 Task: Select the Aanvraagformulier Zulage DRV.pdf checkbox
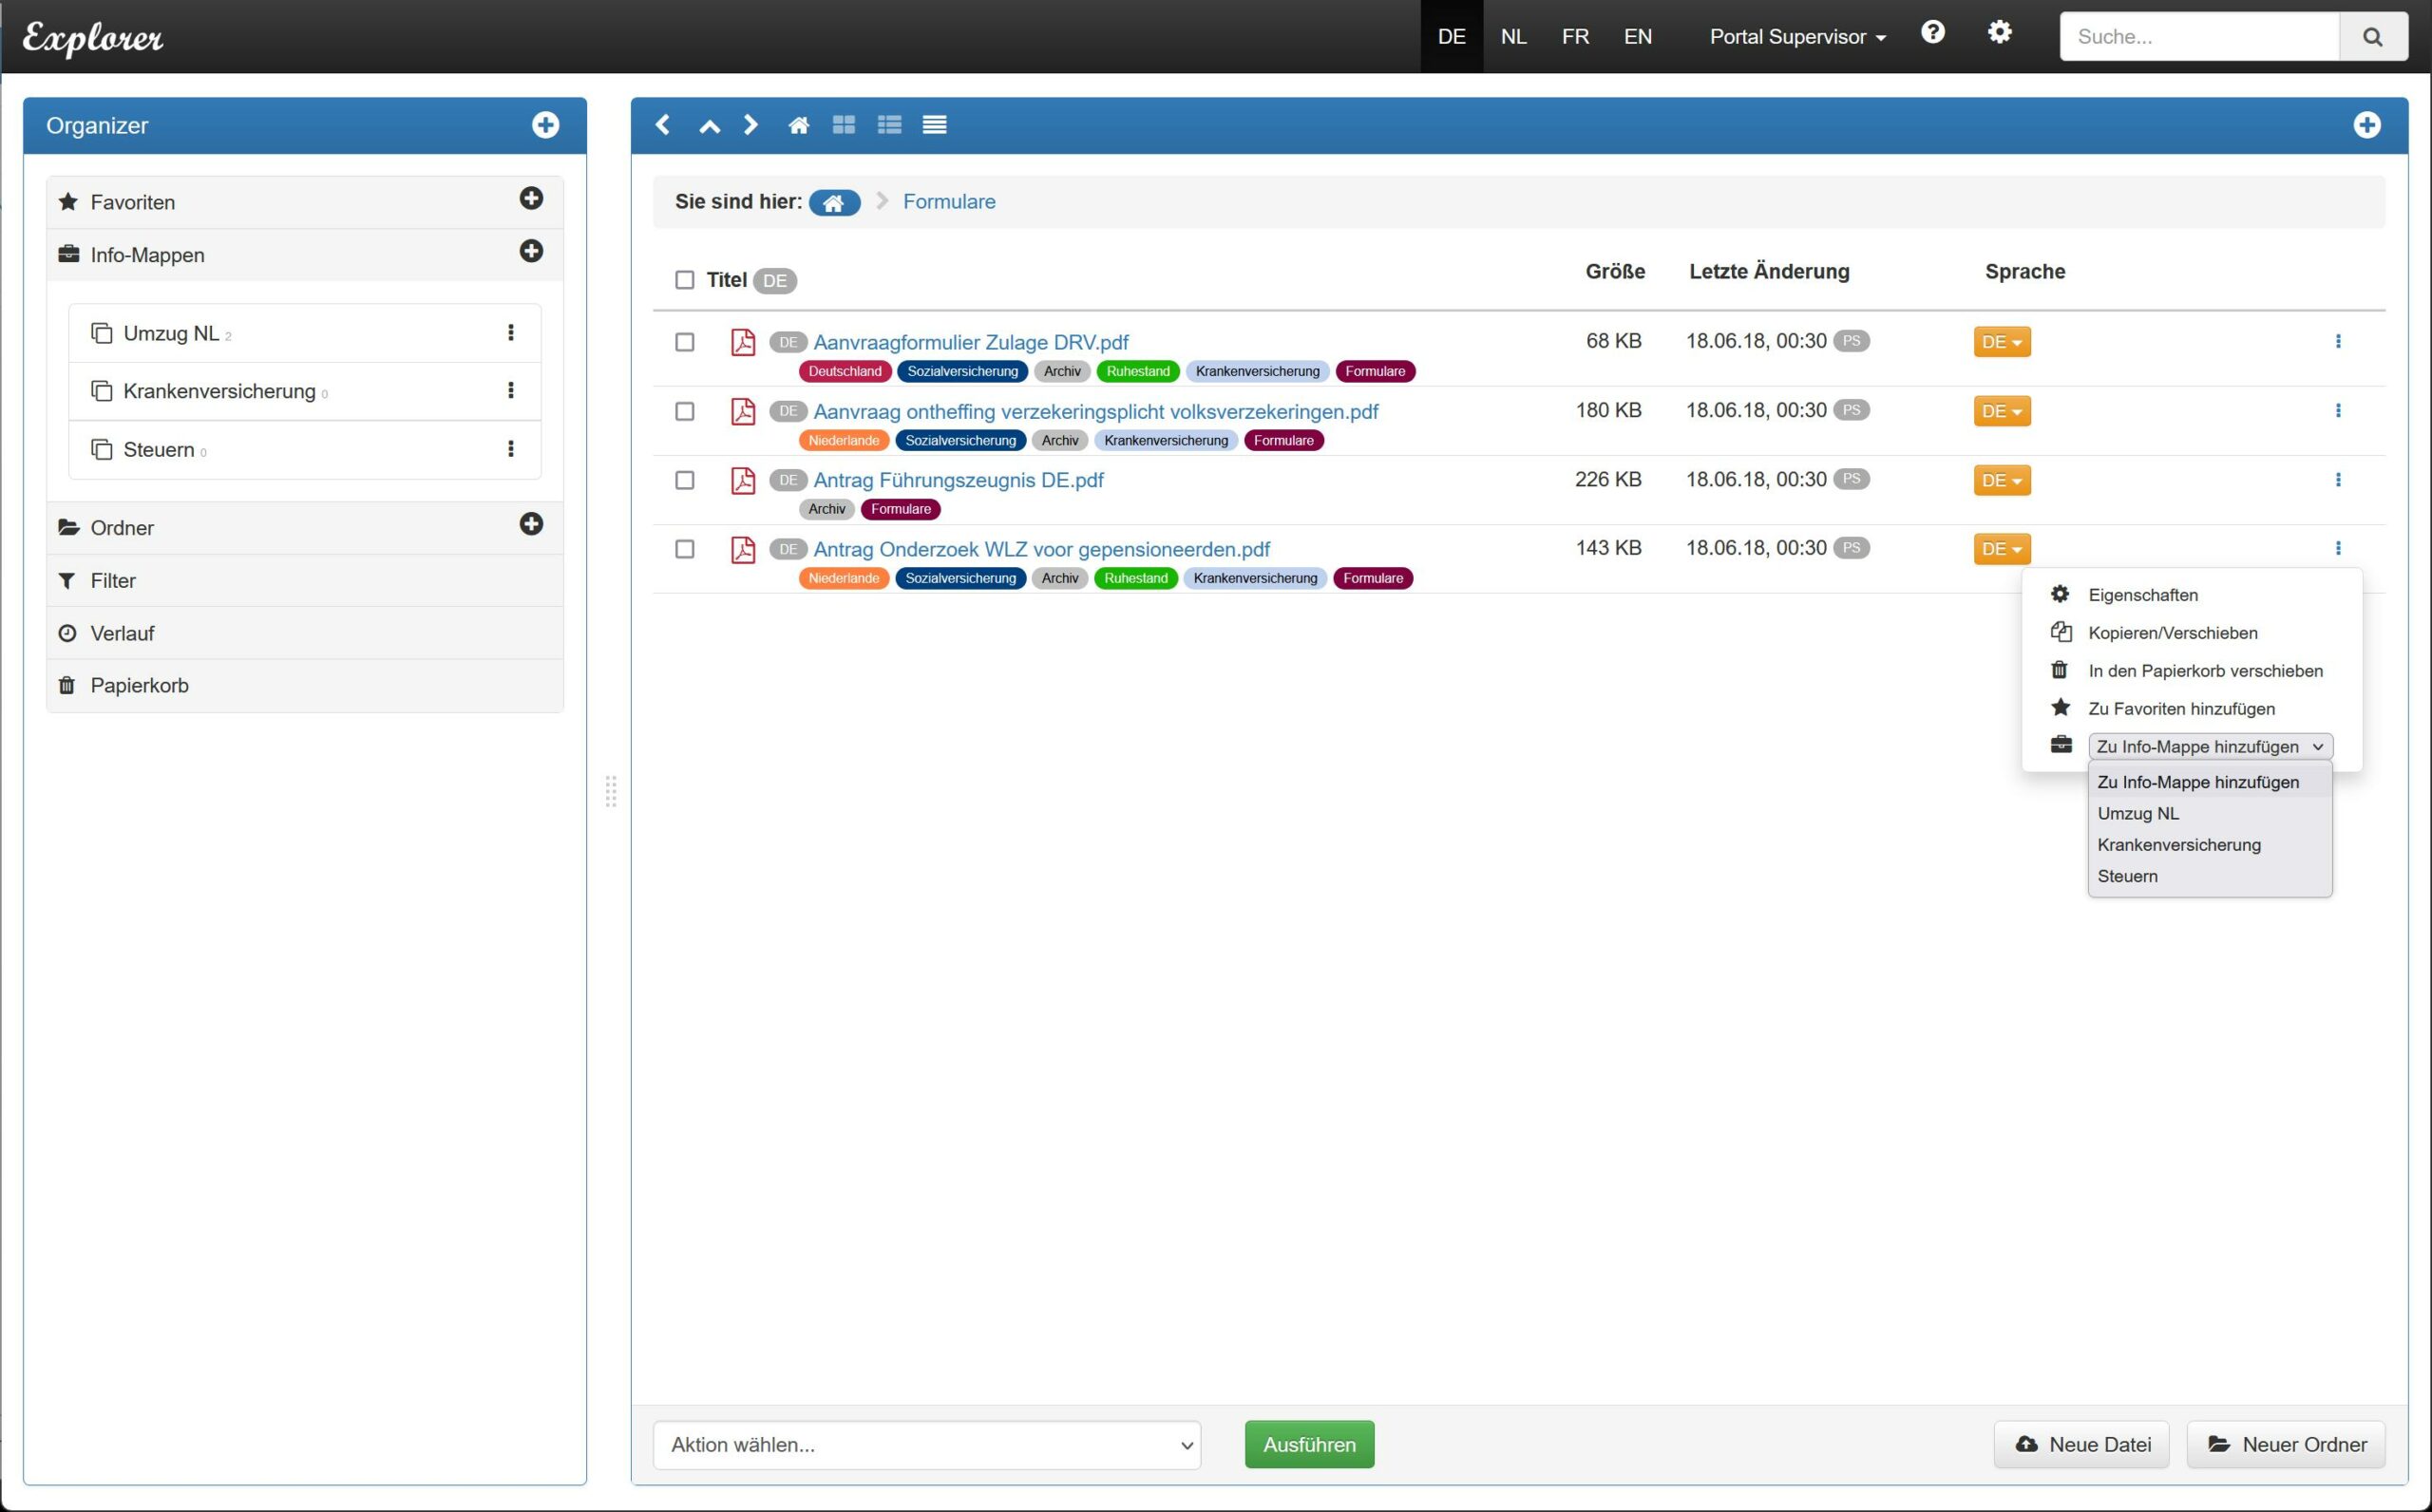(685, 343)
